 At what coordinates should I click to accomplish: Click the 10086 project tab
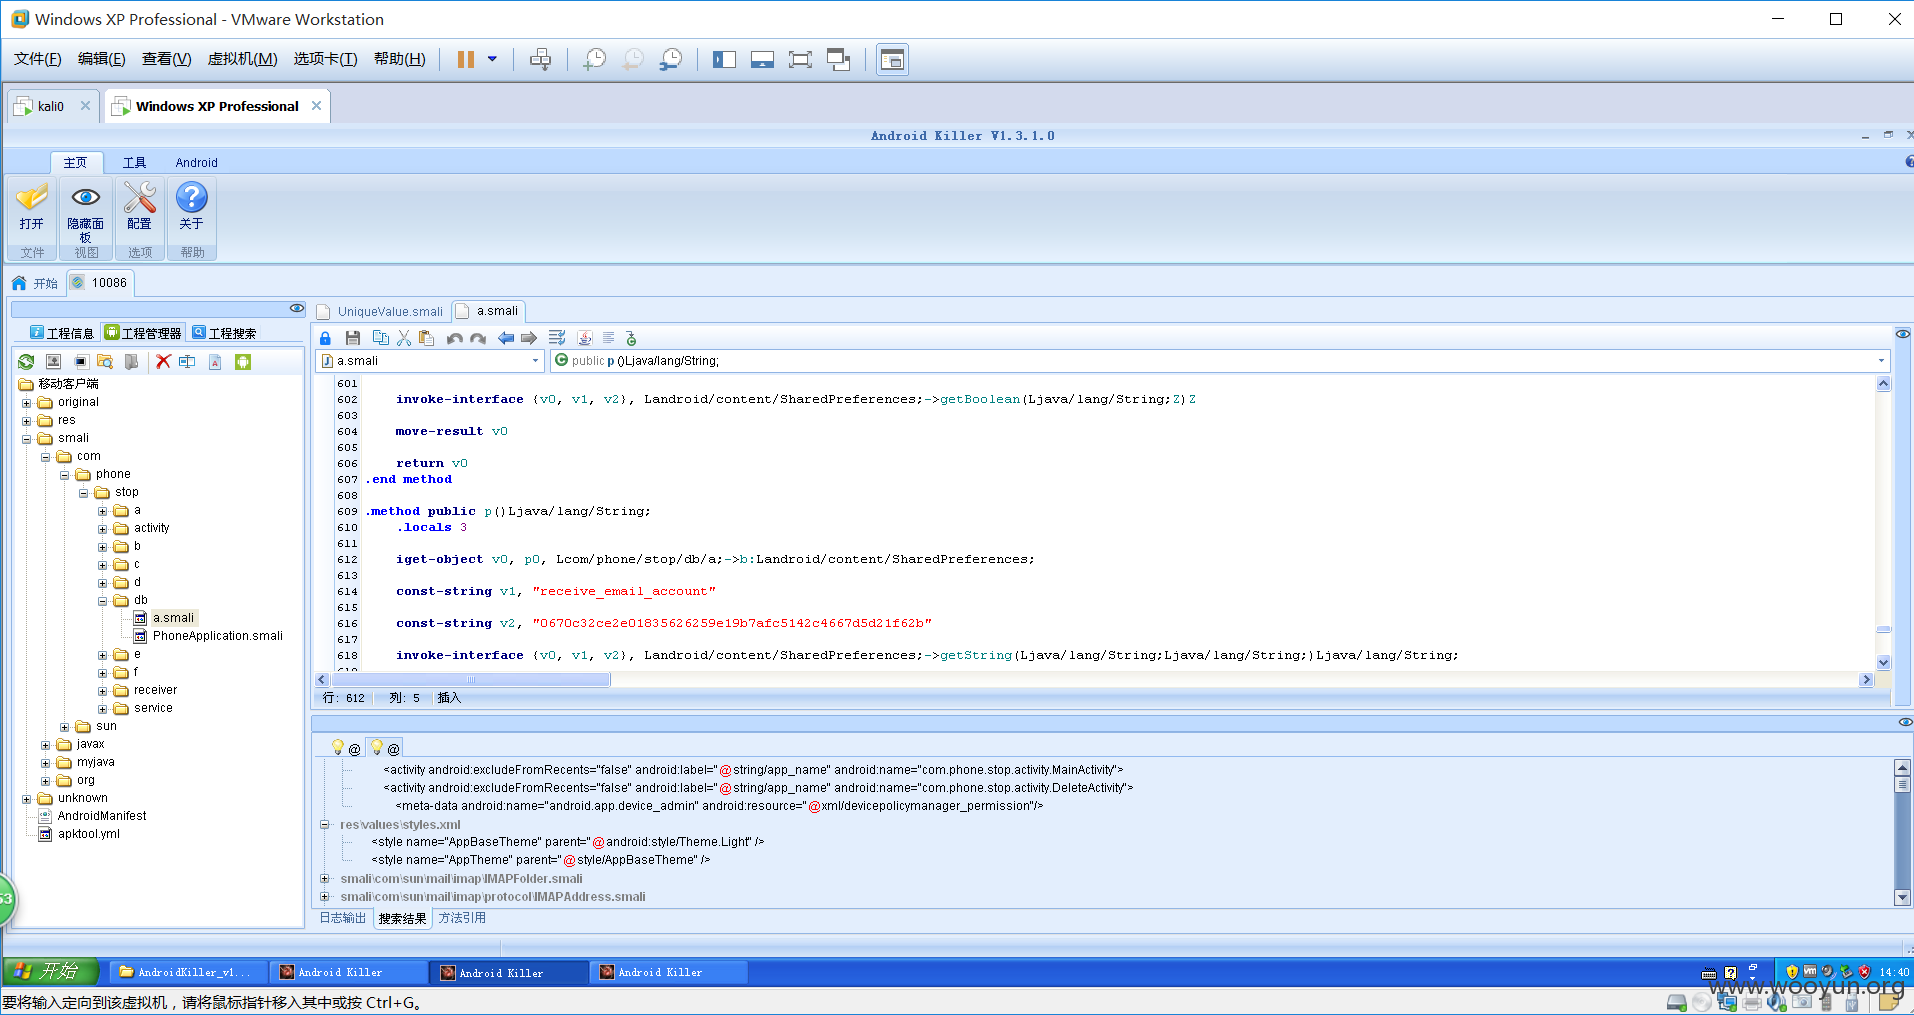[100, 283]
